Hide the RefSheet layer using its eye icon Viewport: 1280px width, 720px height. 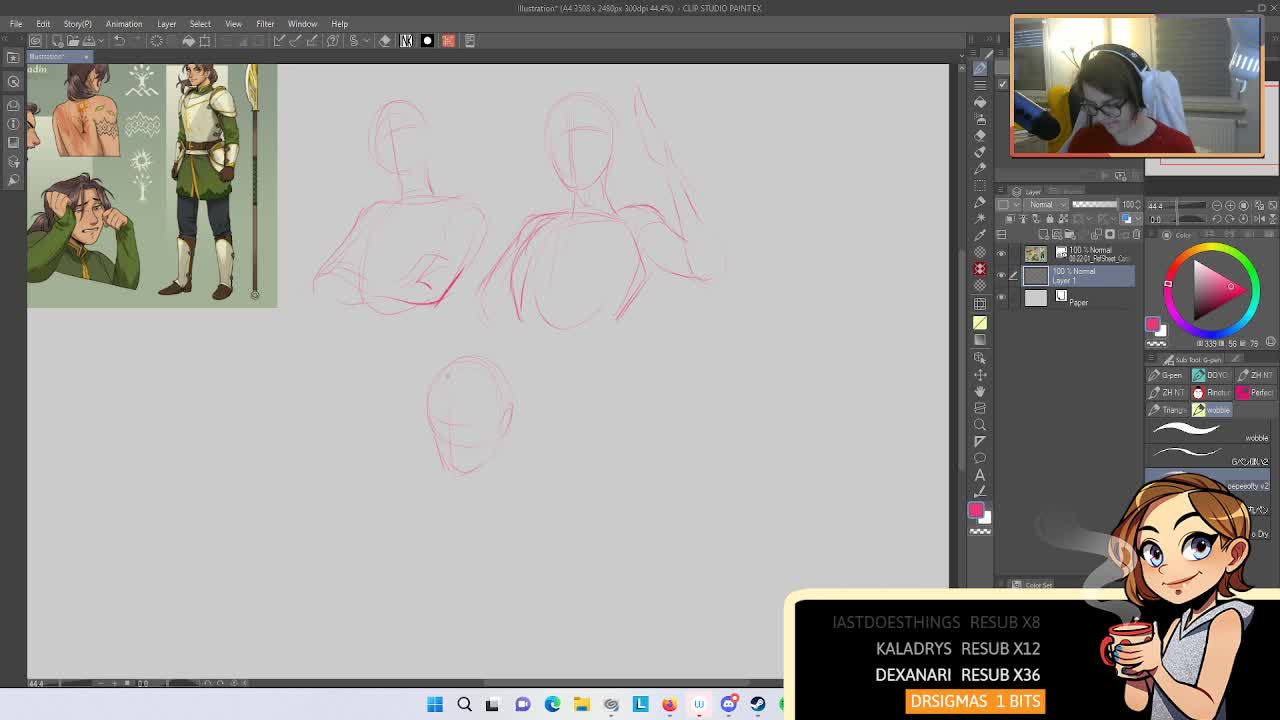click(1001, 254)
